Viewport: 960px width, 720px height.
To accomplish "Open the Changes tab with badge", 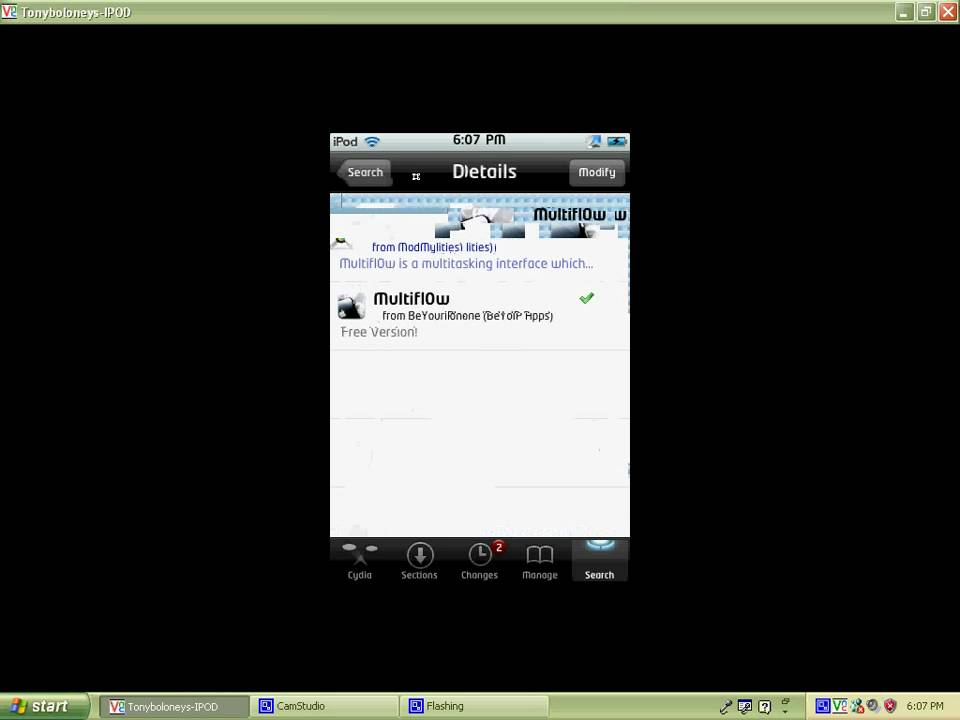I will [x=479, y=561].
